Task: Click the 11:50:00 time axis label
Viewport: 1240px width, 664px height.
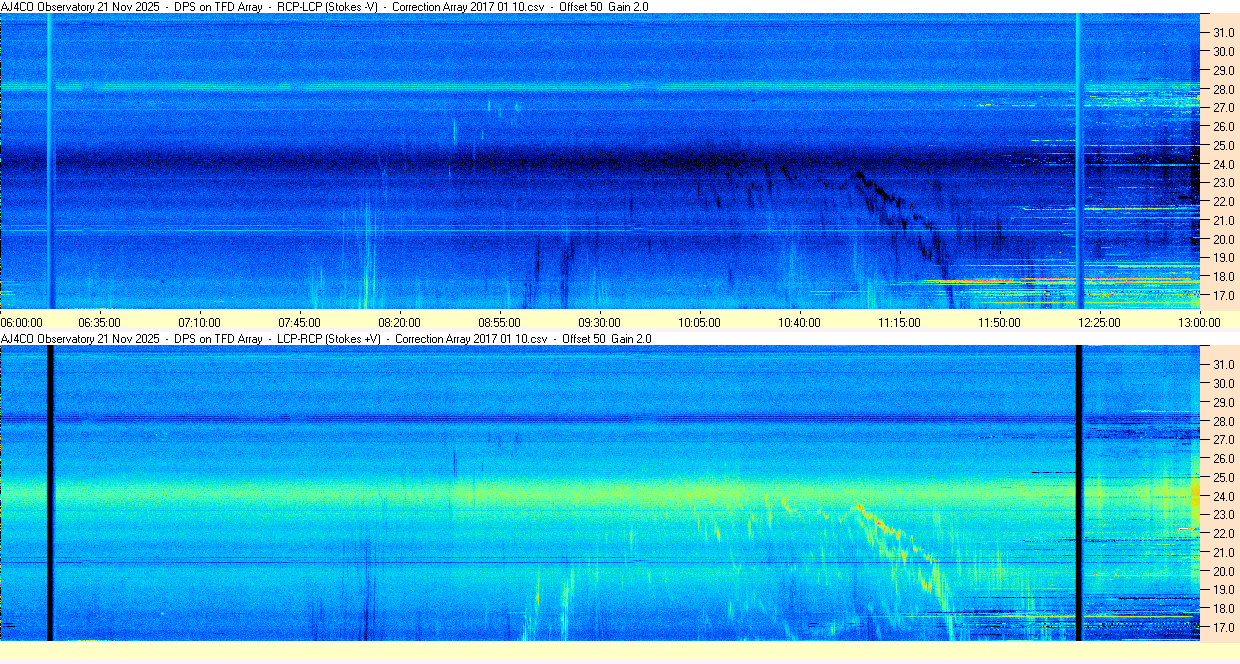Action: click(999, 323)
